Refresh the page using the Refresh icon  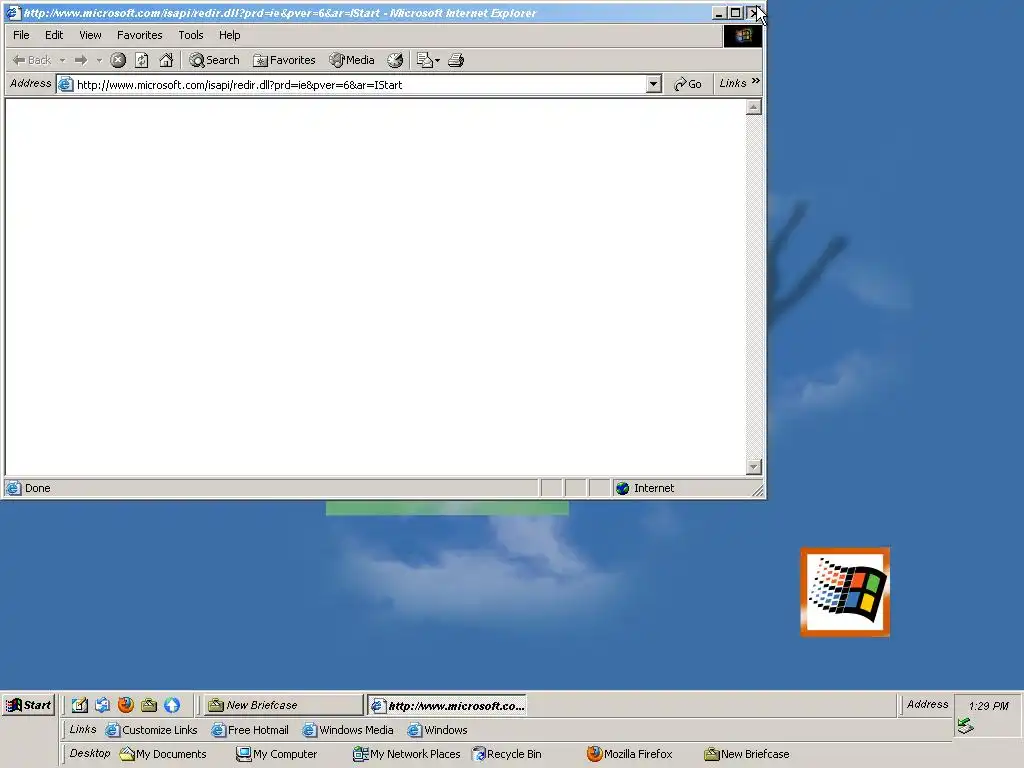(142, 60)
